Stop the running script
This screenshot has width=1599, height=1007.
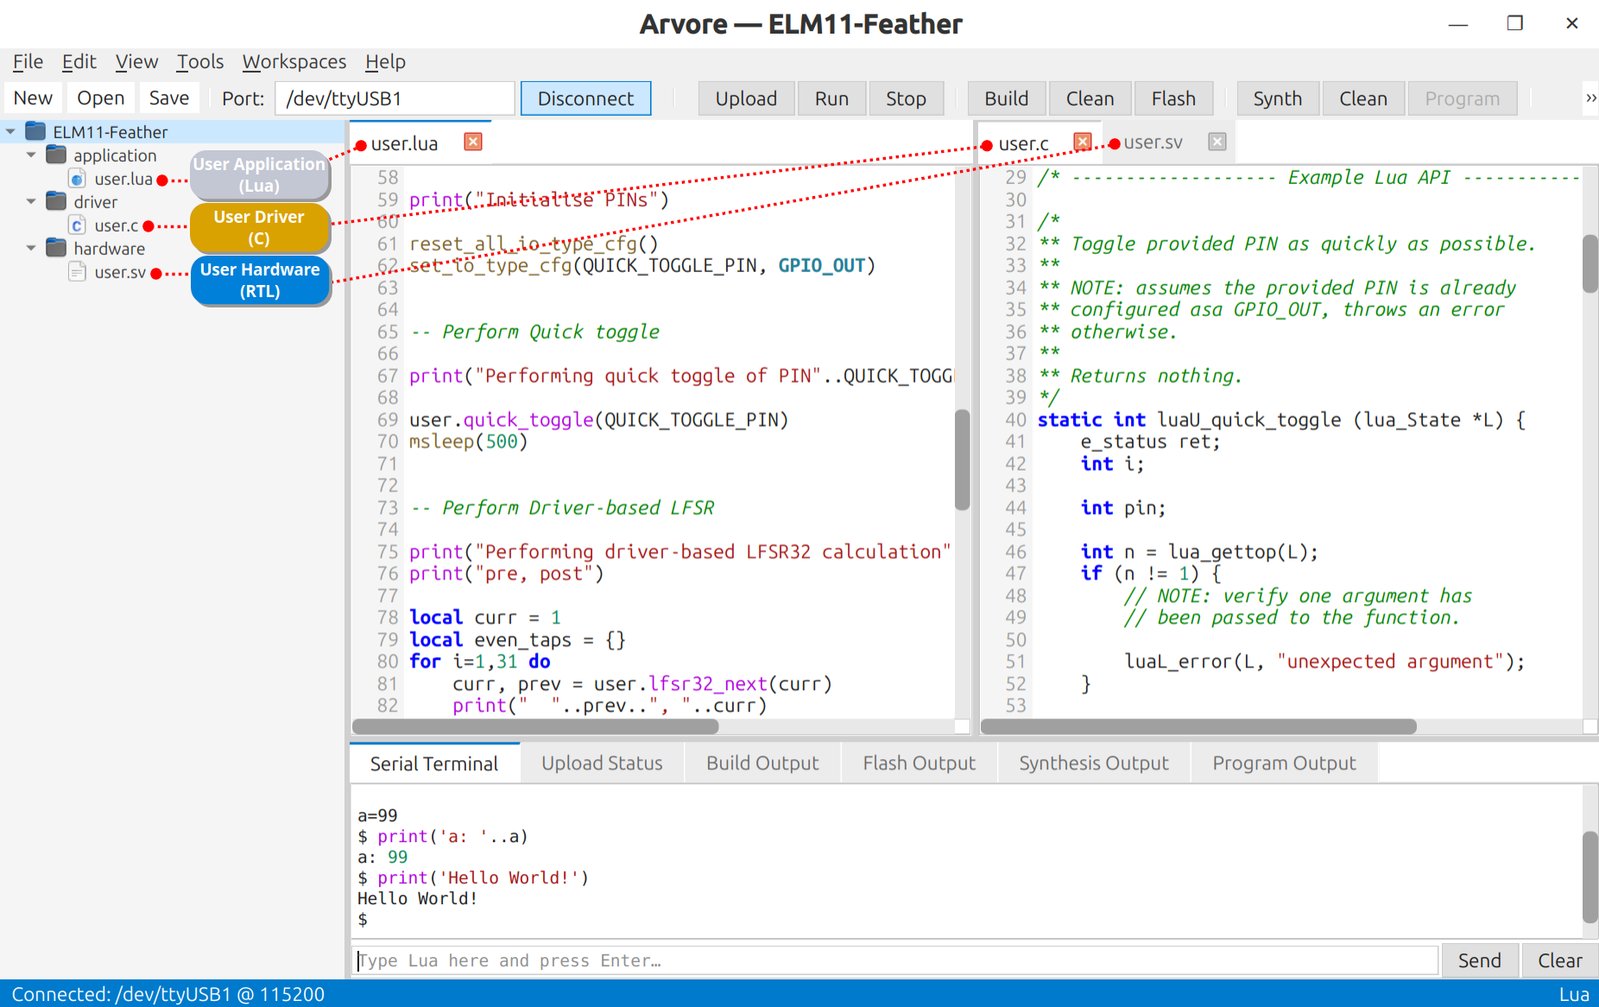pyautogui.click(x=906, y=98)
